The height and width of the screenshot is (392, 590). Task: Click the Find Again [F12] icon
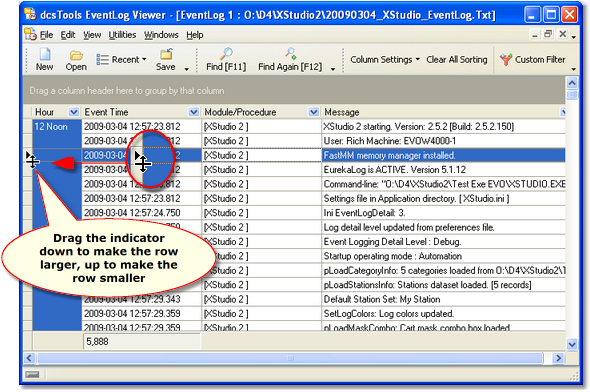[290, 53]
